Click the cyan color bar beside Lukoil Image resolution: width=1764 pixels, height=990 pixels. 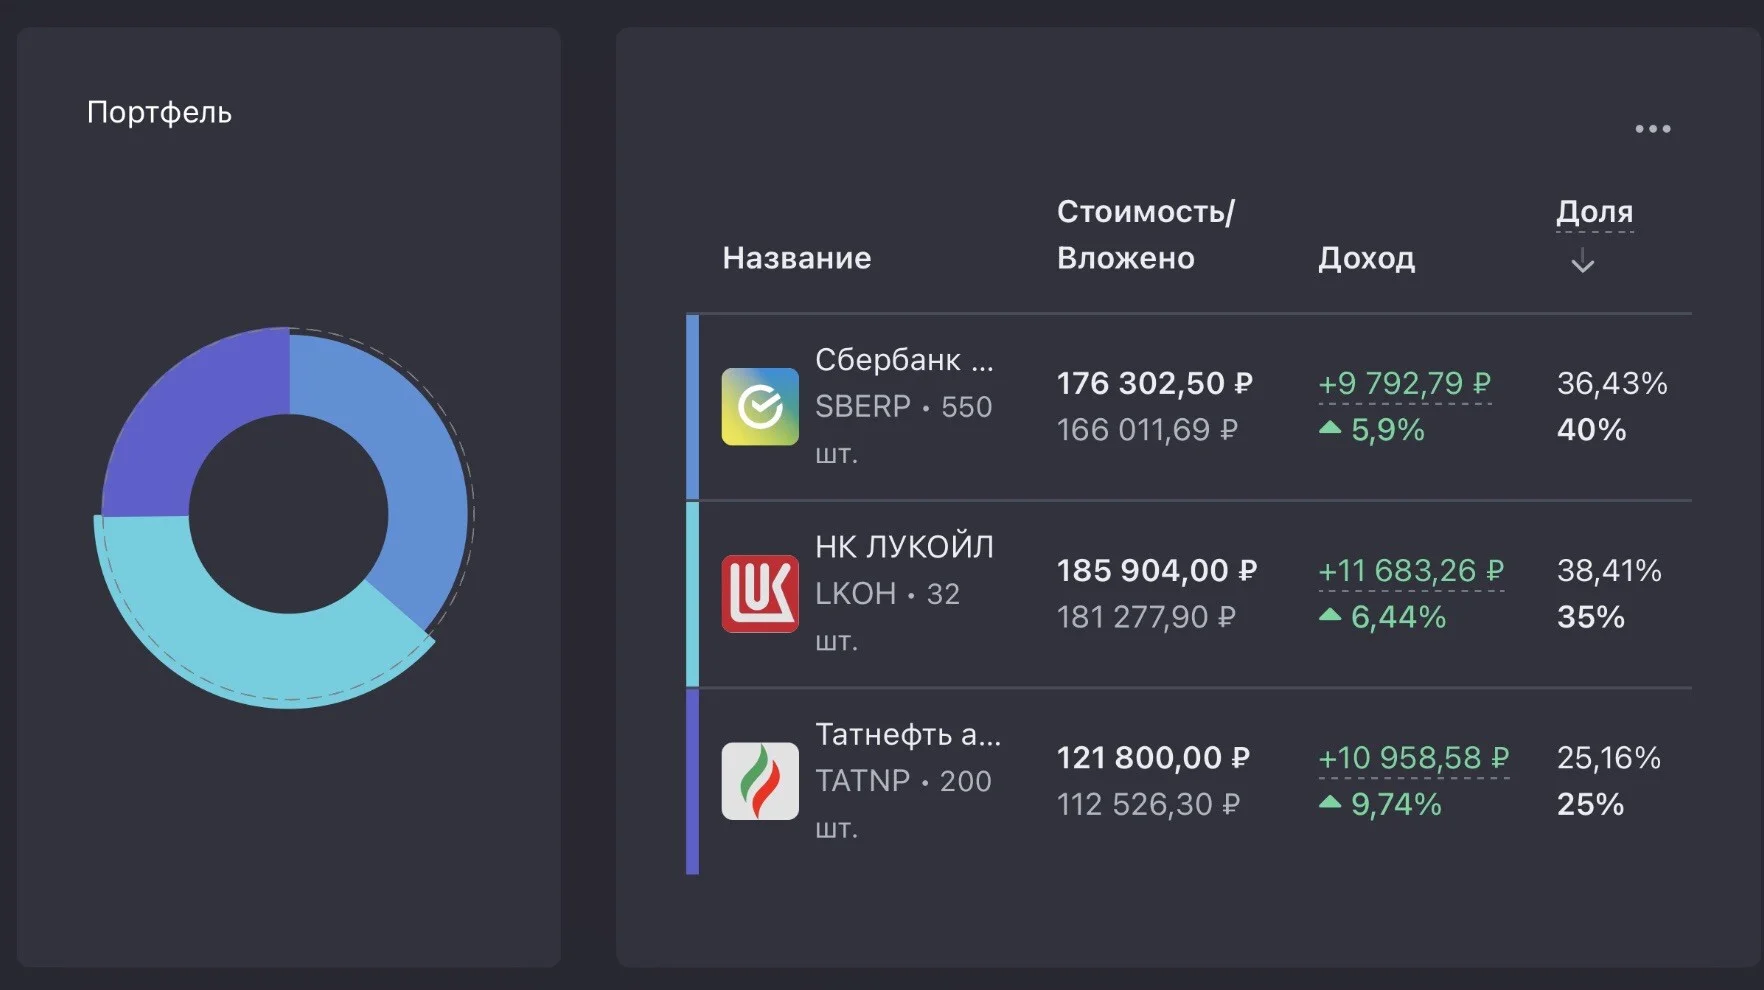click(x=692, y=594)
